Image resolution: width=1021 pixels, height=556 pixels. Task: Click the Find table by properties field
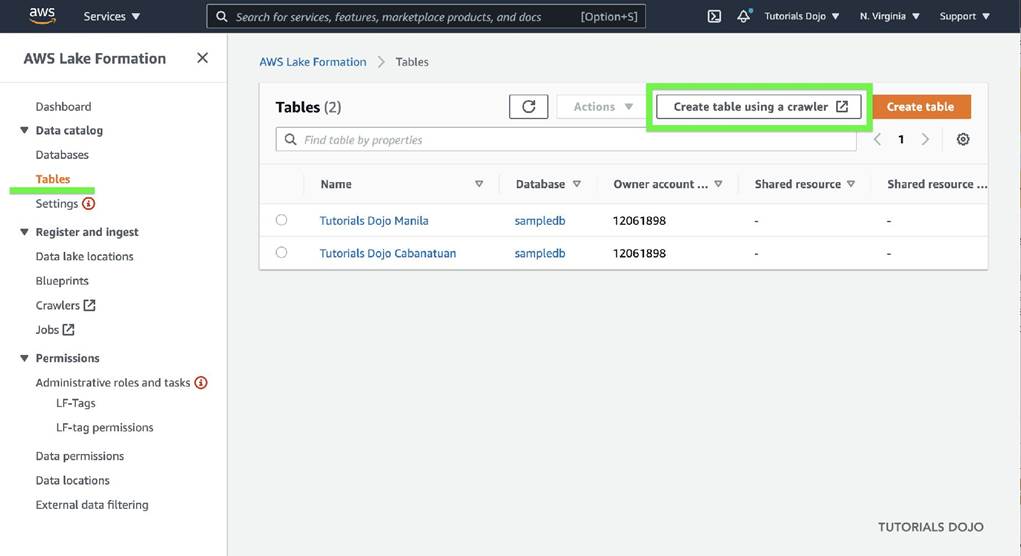pos(570,140)
